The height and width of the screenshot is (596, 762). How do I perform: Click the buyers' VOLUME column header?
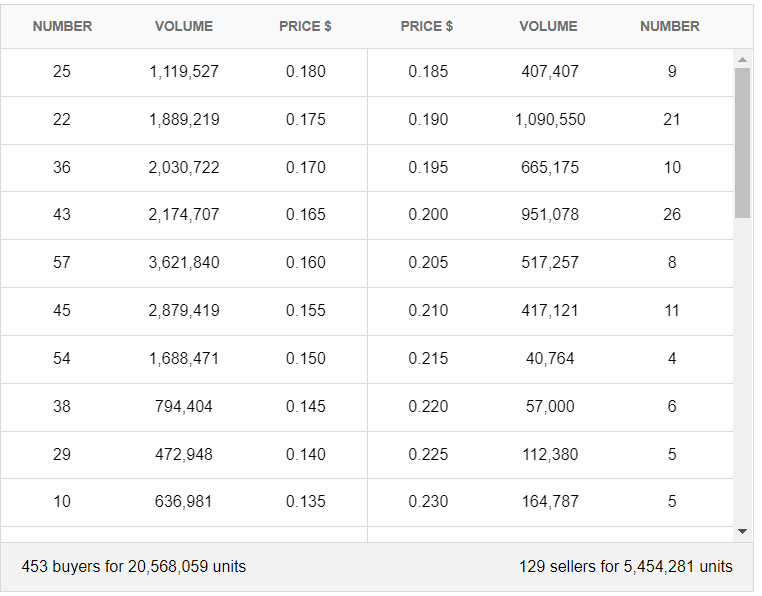coord(184,26)
